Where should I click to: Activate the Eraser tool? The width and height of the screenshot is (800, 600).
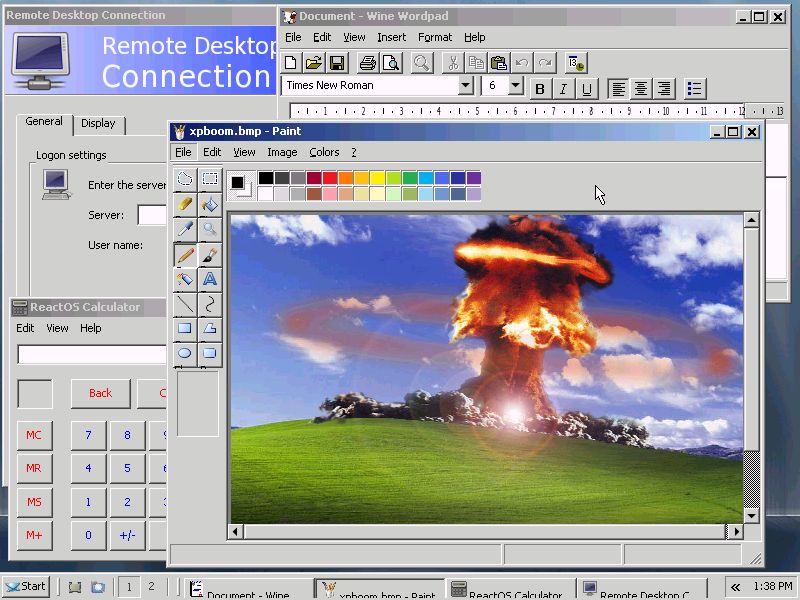pyautogui.click(x=184, y=203)
